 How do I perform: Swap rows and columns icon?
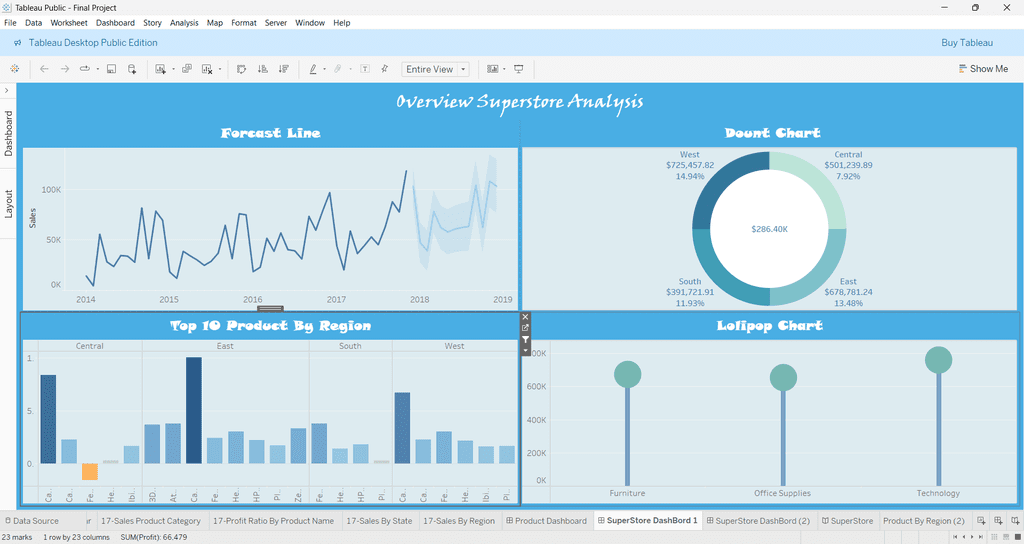pos(242,69)
